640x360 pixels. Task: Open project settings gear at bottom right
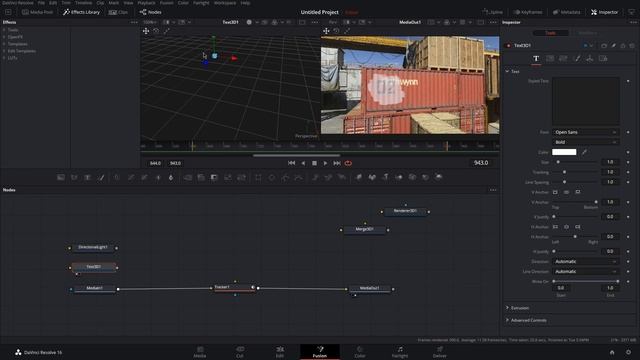point(629,352)
